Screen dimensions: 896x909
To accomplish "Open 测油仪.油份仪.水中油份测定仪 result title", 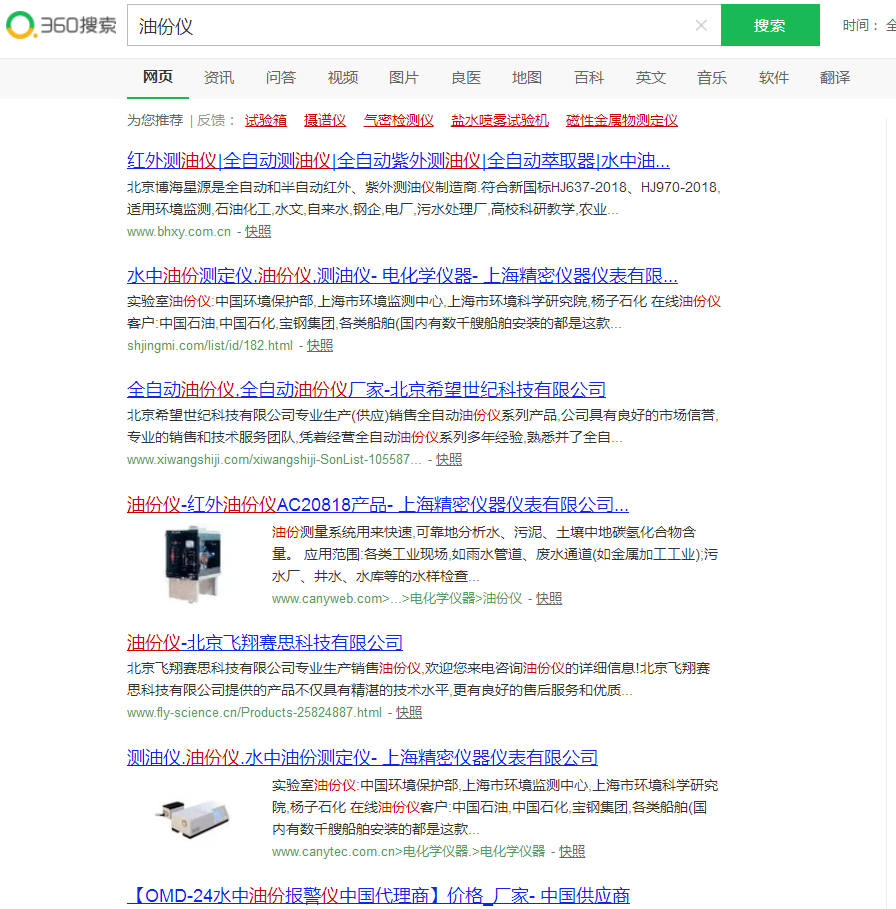I will (x=362, y=757).
